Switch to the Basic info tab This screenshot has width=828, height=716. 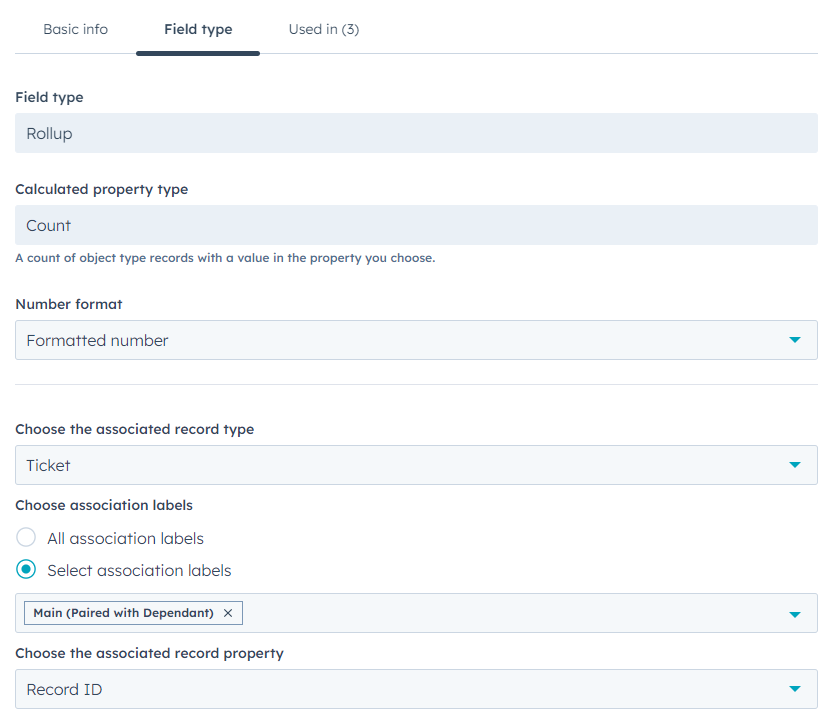pyautogui.click(x=75, y=29)
